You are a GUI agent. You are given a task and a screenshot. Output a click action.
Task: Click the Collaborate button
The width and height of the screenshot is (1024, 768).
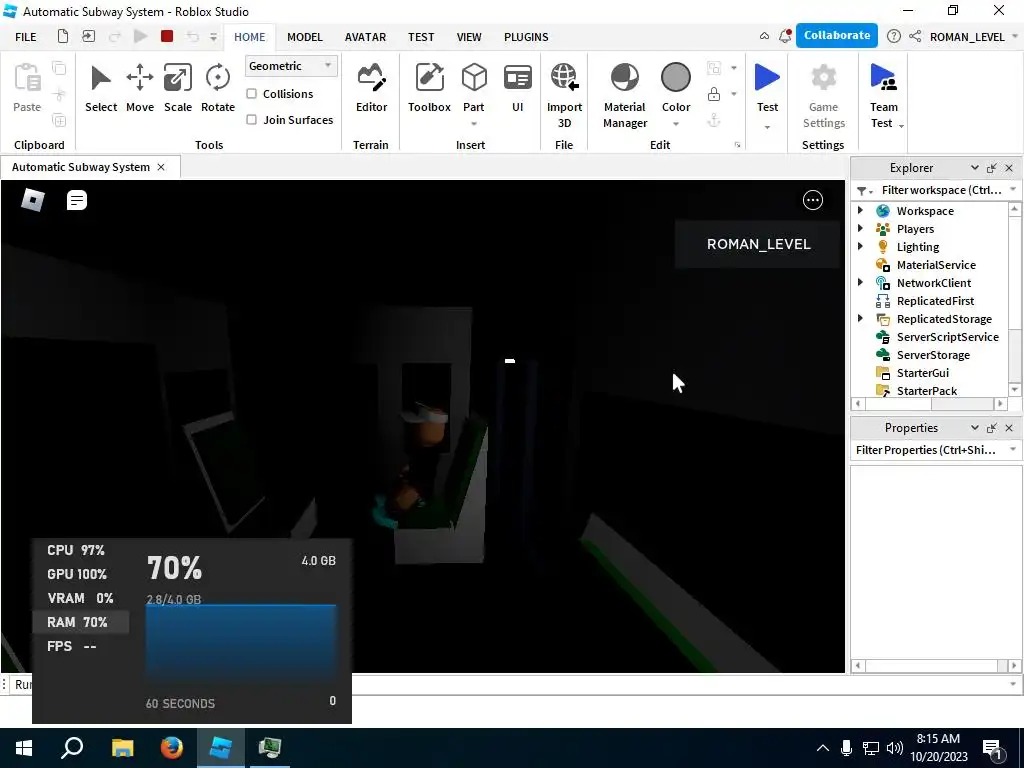pos(837,36)
